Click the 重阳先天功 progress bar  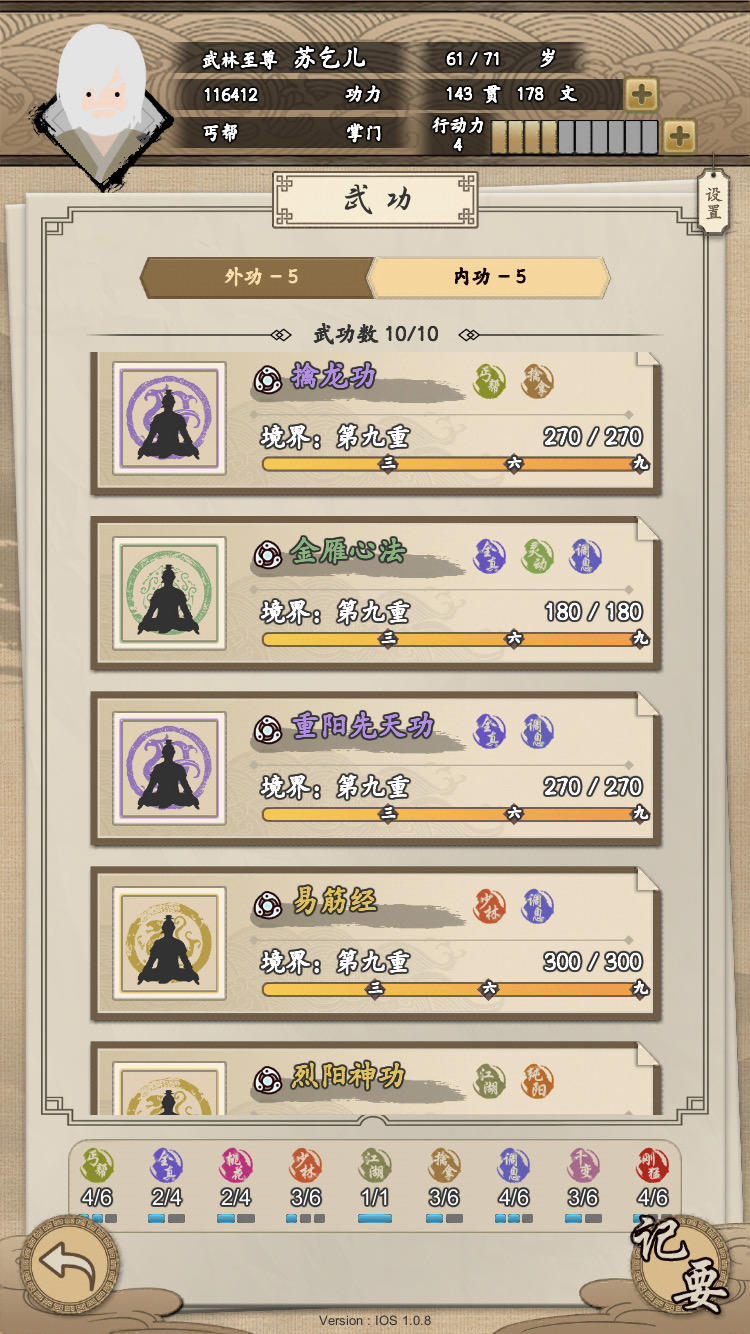point(456,814)
